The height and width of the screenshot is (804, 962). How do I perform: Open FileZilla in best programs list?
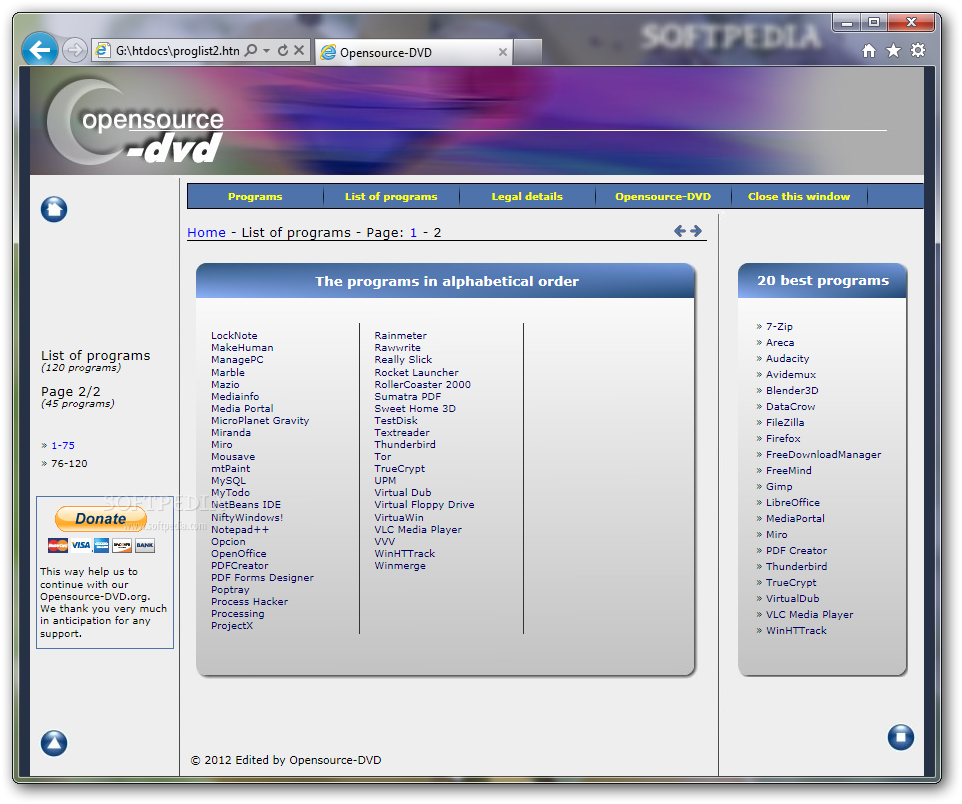pos(785,422)
